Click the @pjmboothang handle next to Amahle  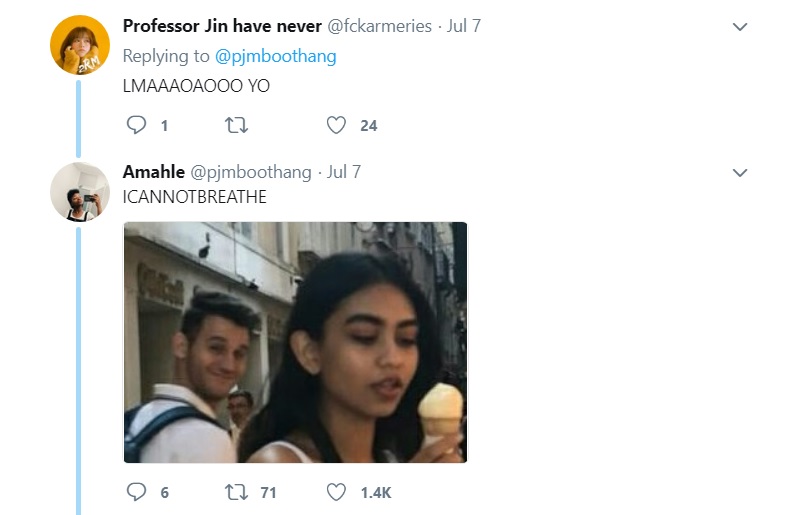point(251,172)
